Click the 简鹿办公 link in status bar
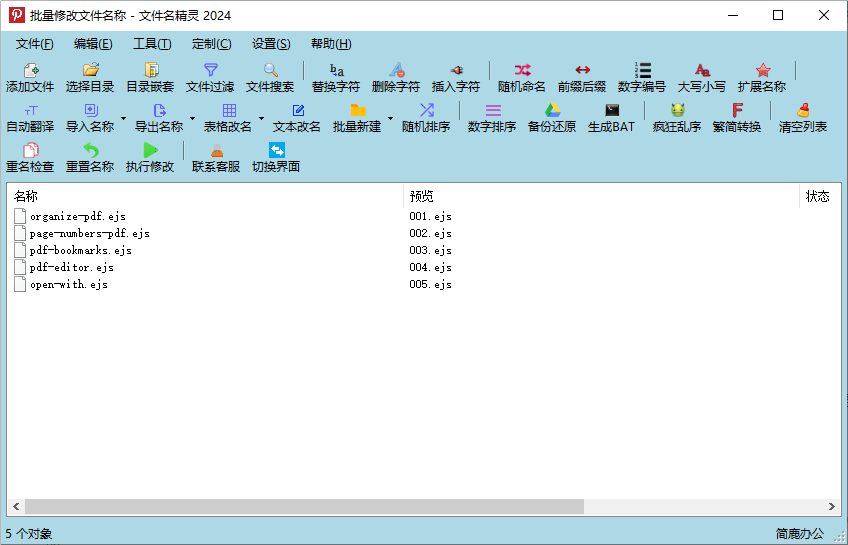 click(799, 534)
